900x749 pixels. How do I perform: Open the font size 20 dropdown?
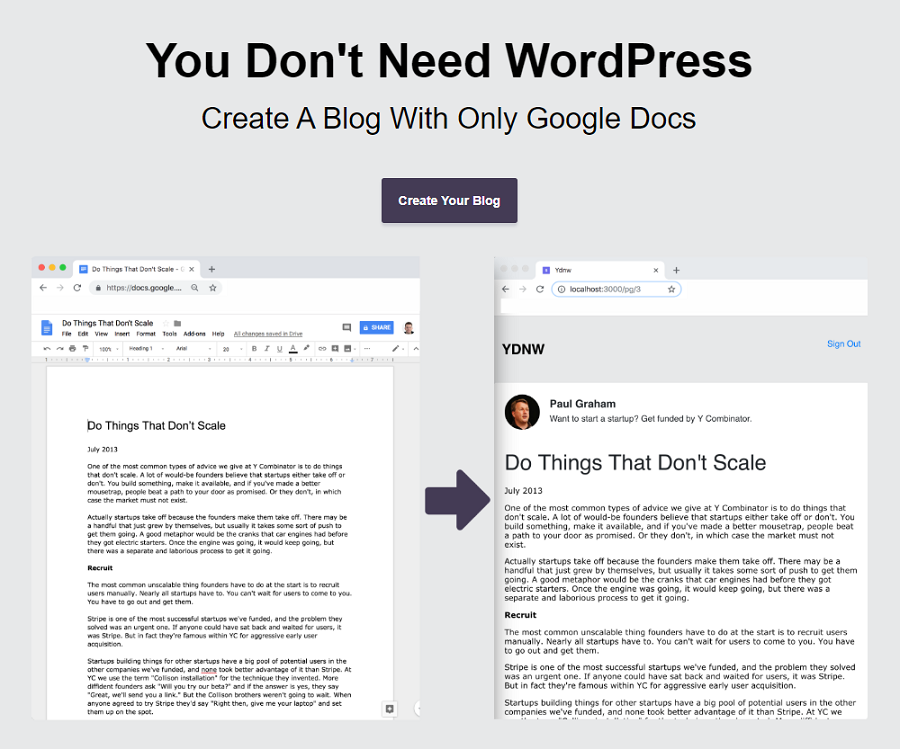pos(232,348)
